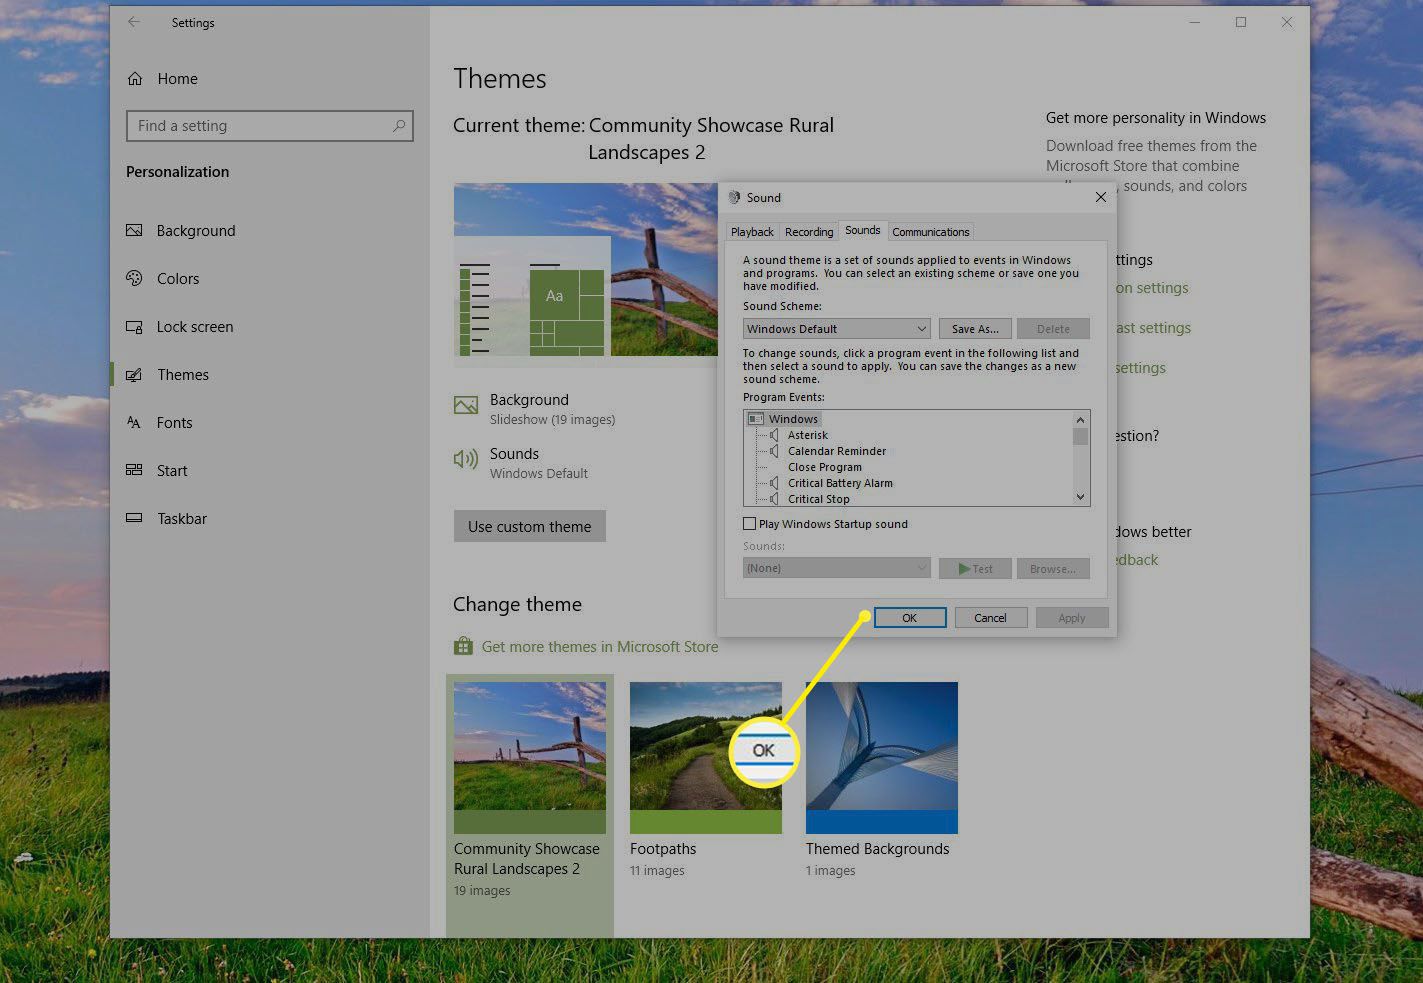The width and height of the screenshot is (1423, 983).
Task: Click Use custom theme button
Action: coord(530,526)
